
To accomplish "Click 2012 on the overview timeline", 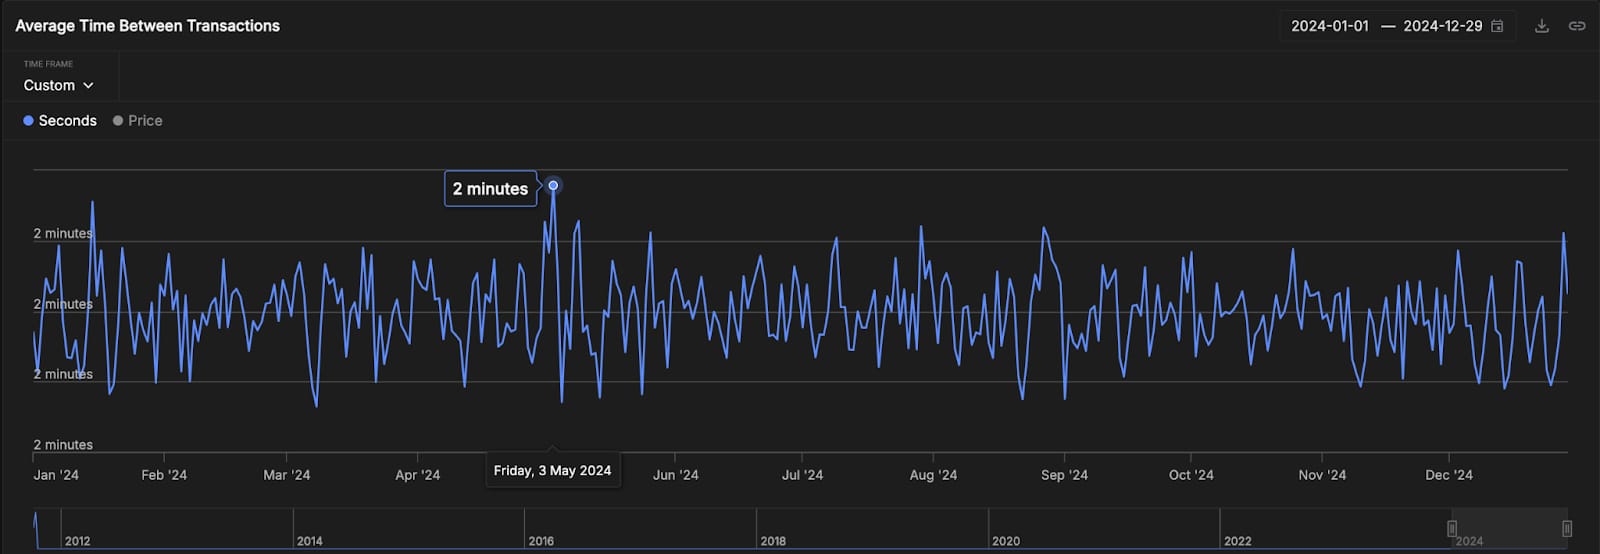I will 77,541.
